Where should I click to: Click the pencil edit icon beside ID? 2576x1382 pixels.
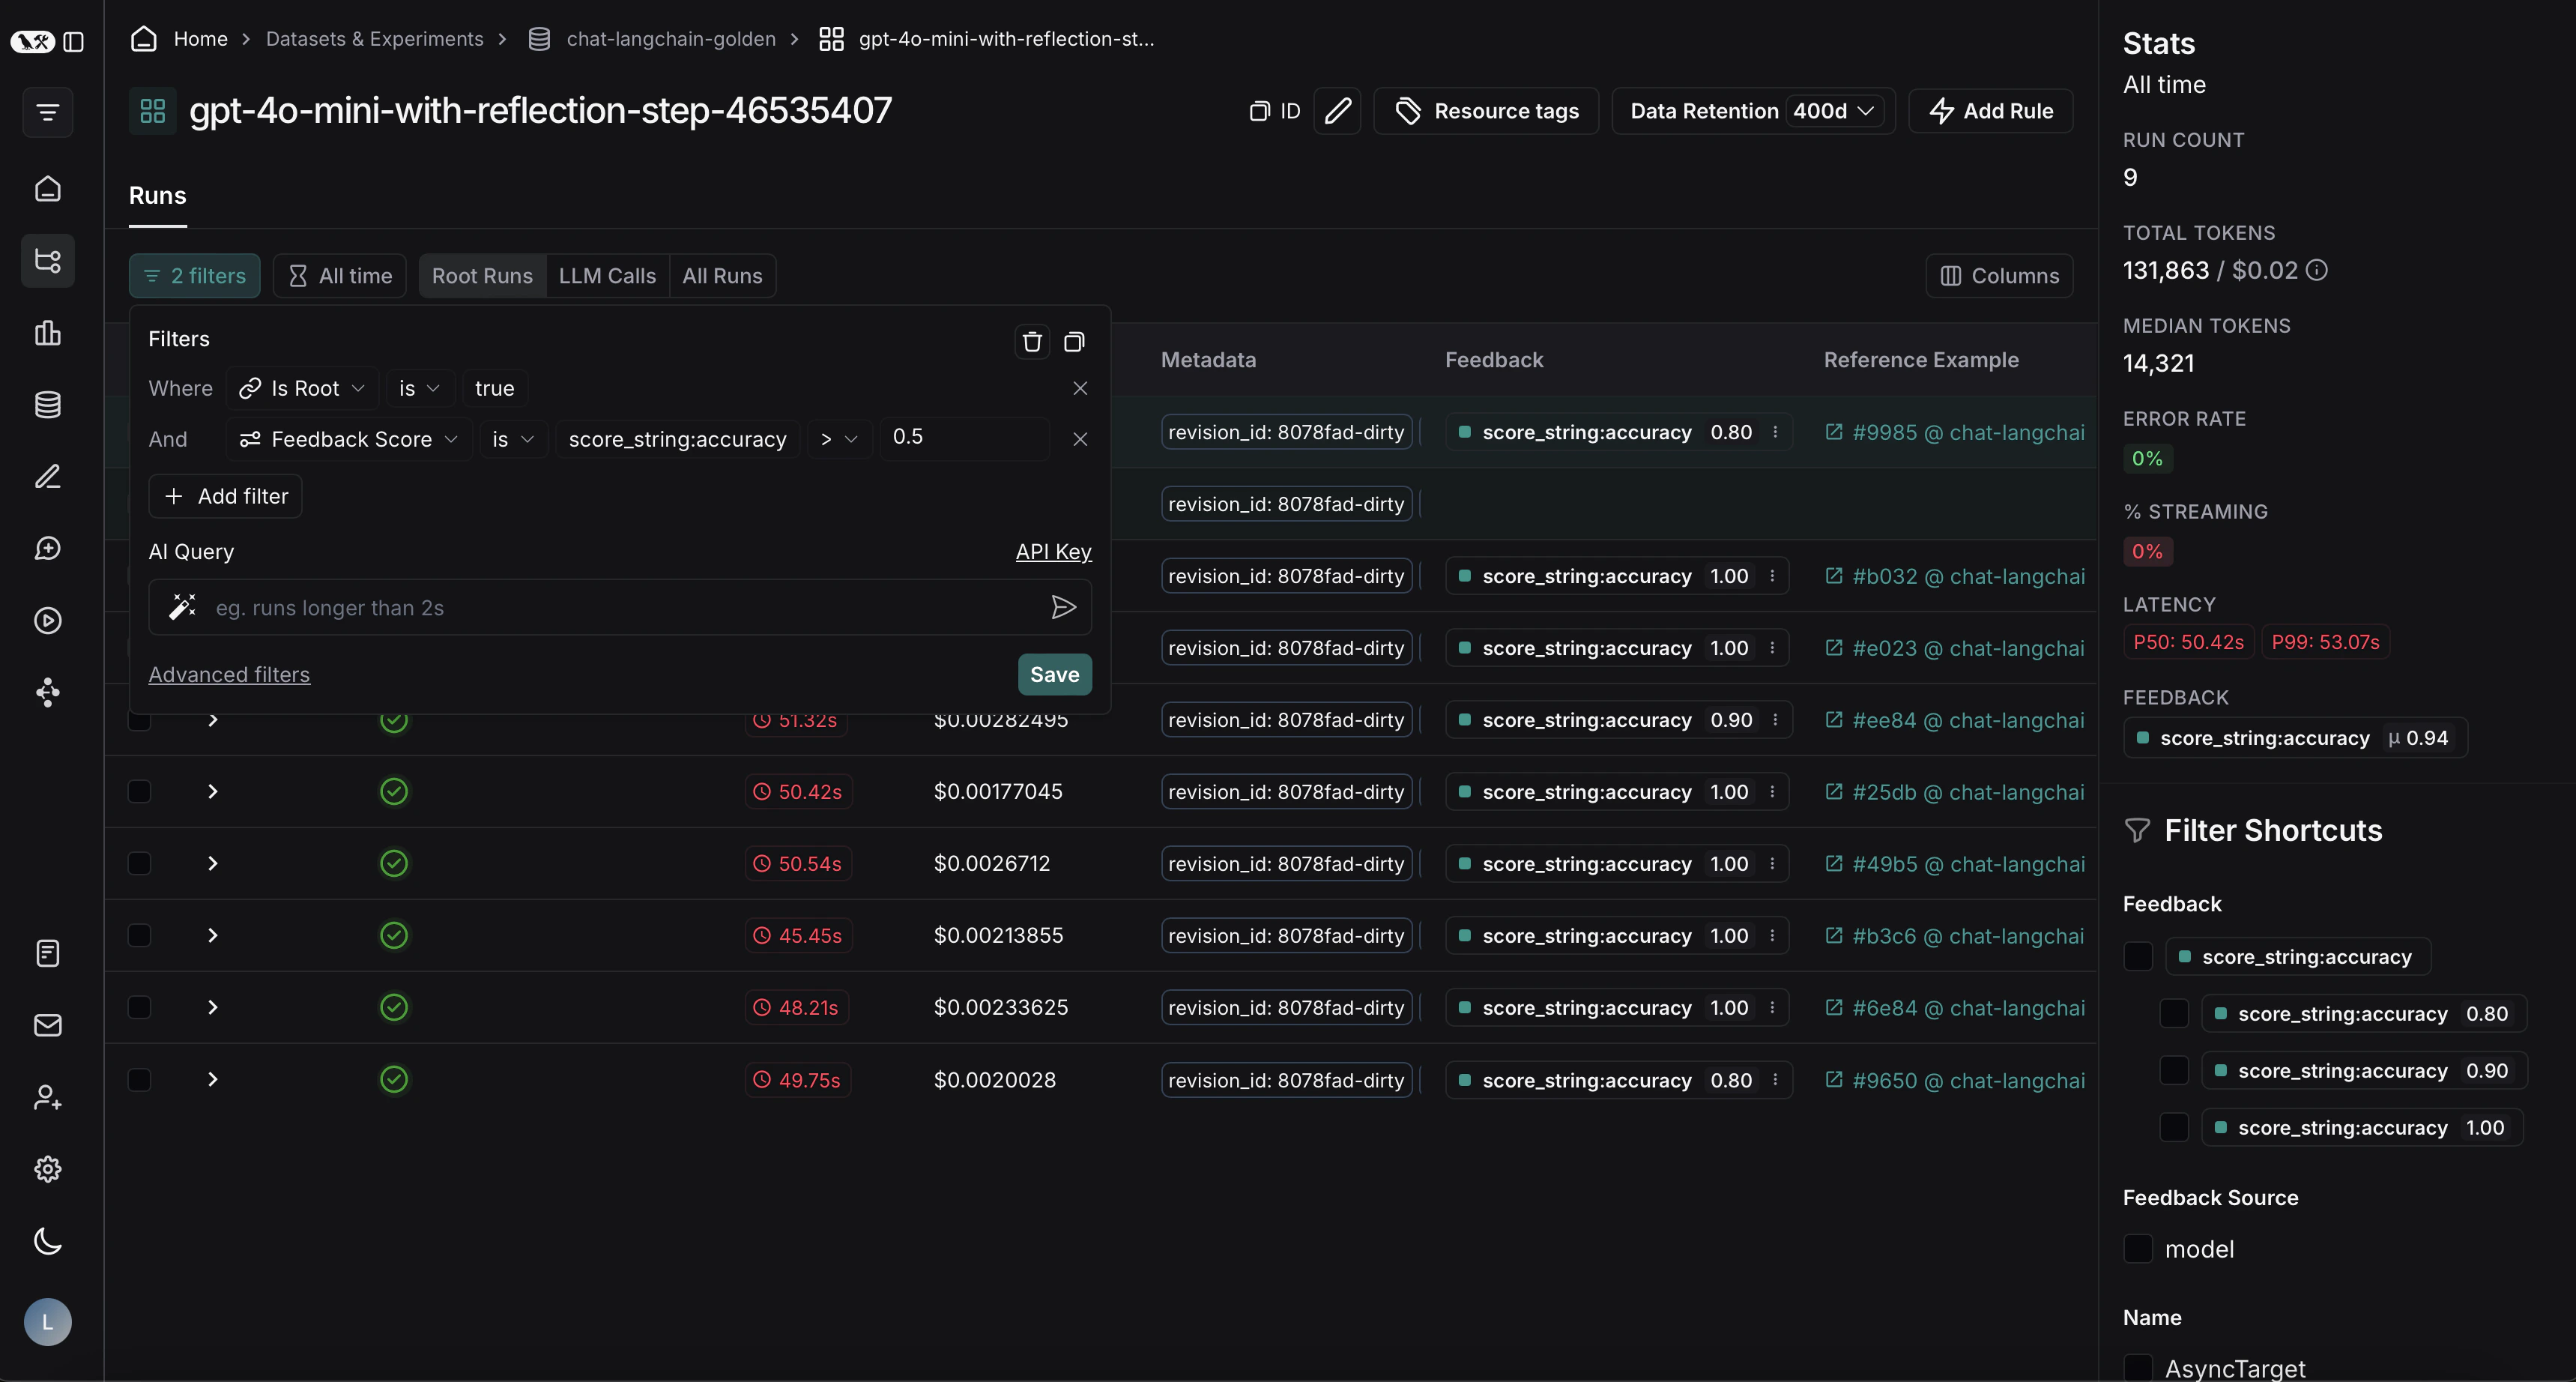1337,111
